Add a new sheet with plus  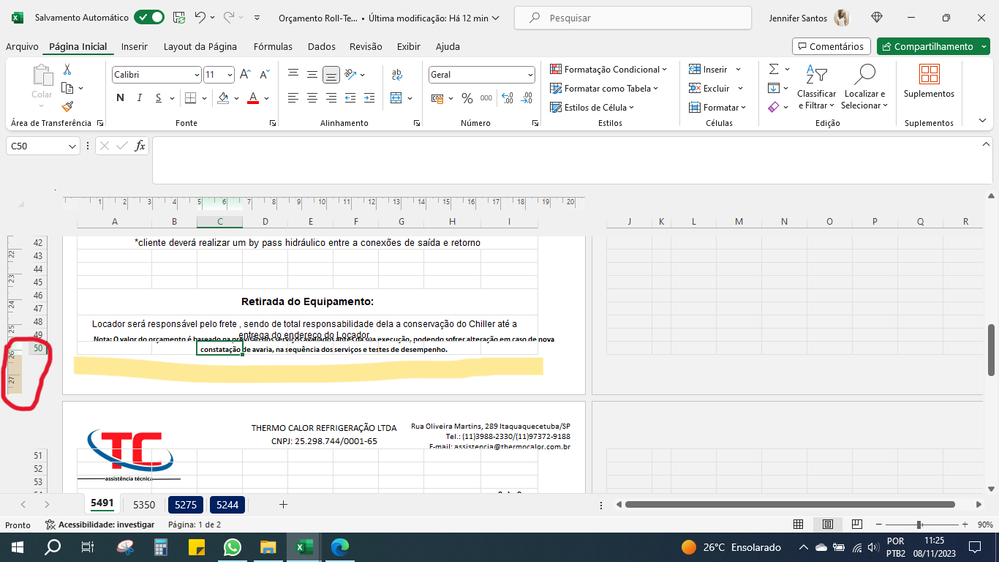point(284,505)
